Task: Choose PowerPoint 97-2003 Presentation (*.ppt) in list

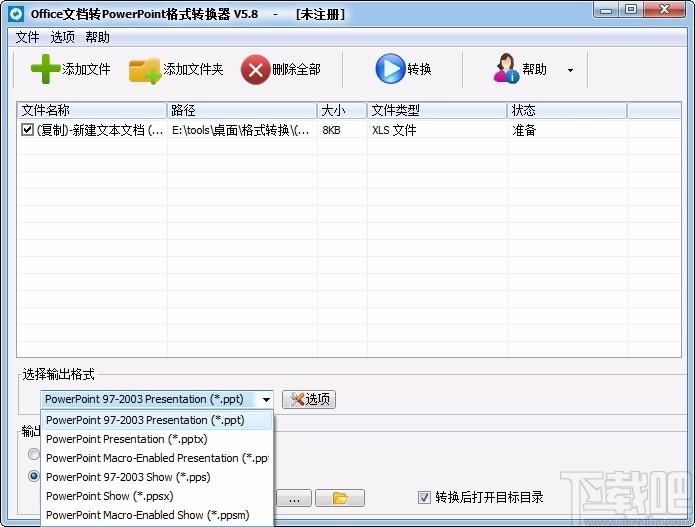Action: [x=157, y=420]
